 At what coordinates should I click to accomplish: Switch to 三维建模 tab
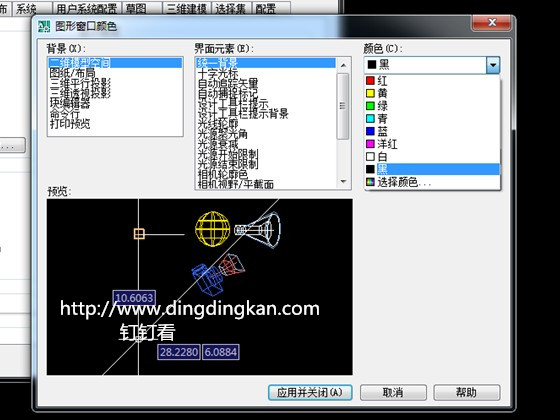point(186,9)
